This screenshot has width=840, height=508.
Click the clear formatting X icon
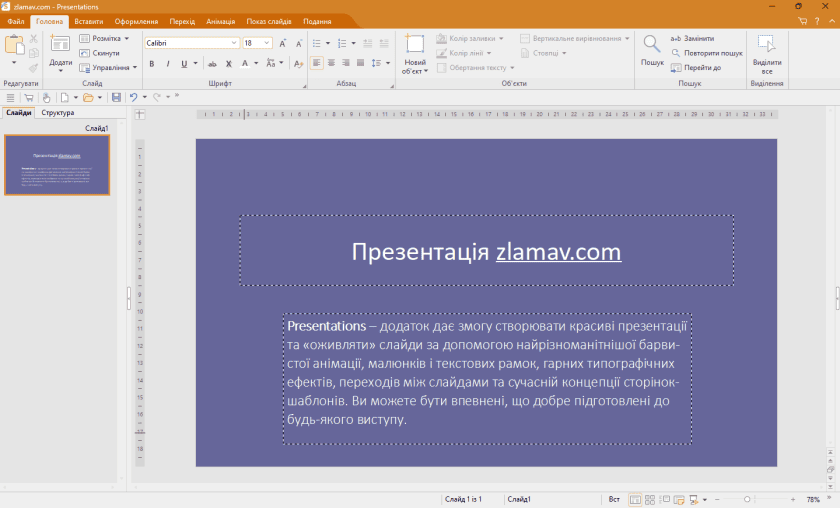pos(229,64)
